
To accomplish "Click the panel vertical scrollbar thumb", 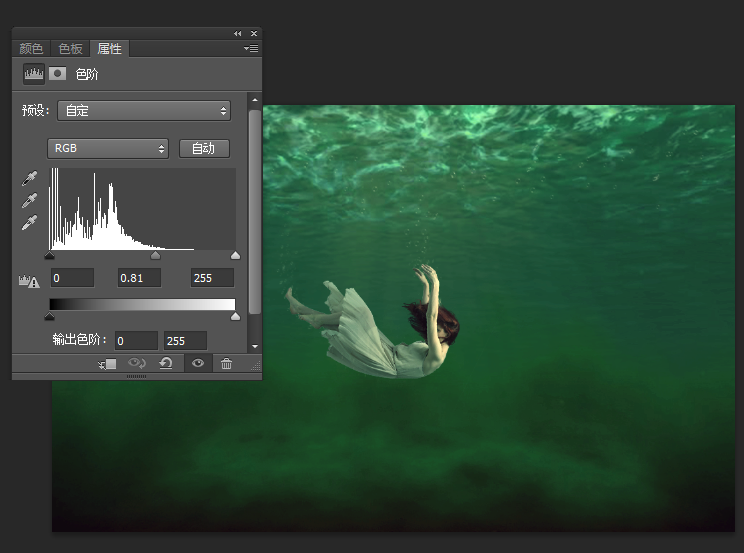I will (255, 212).
